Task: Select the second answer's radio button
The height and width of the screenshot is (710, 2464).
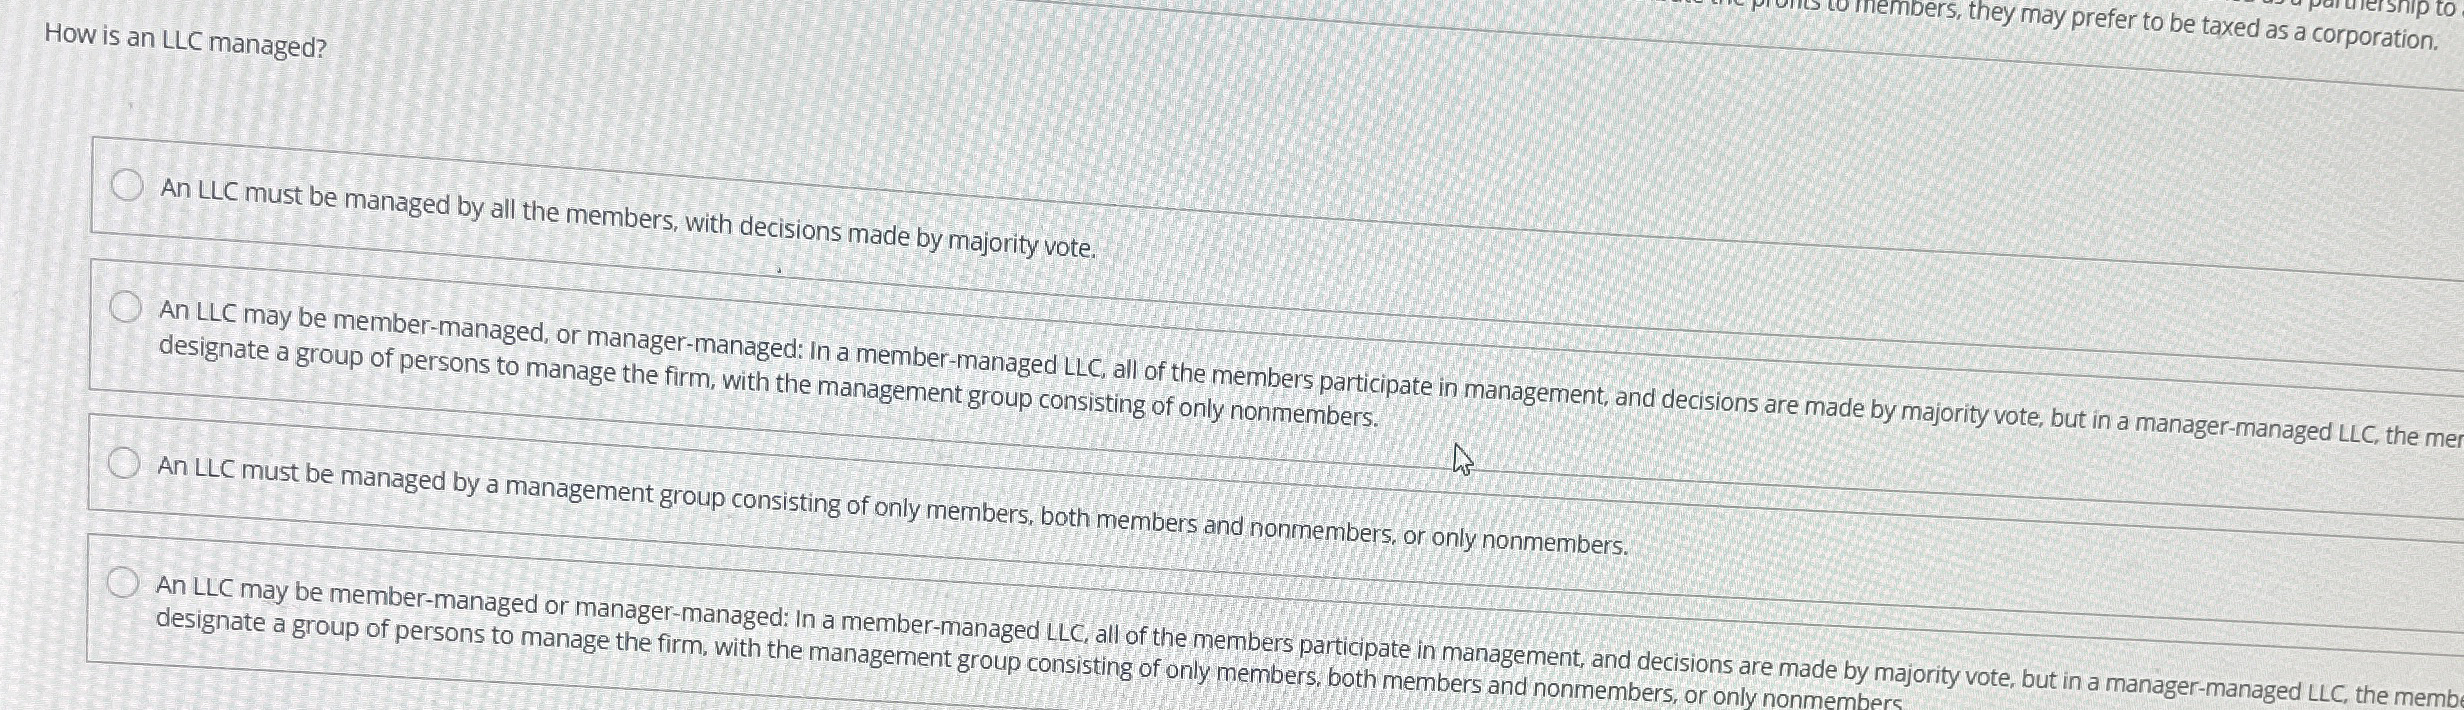Action: (127, 305)
